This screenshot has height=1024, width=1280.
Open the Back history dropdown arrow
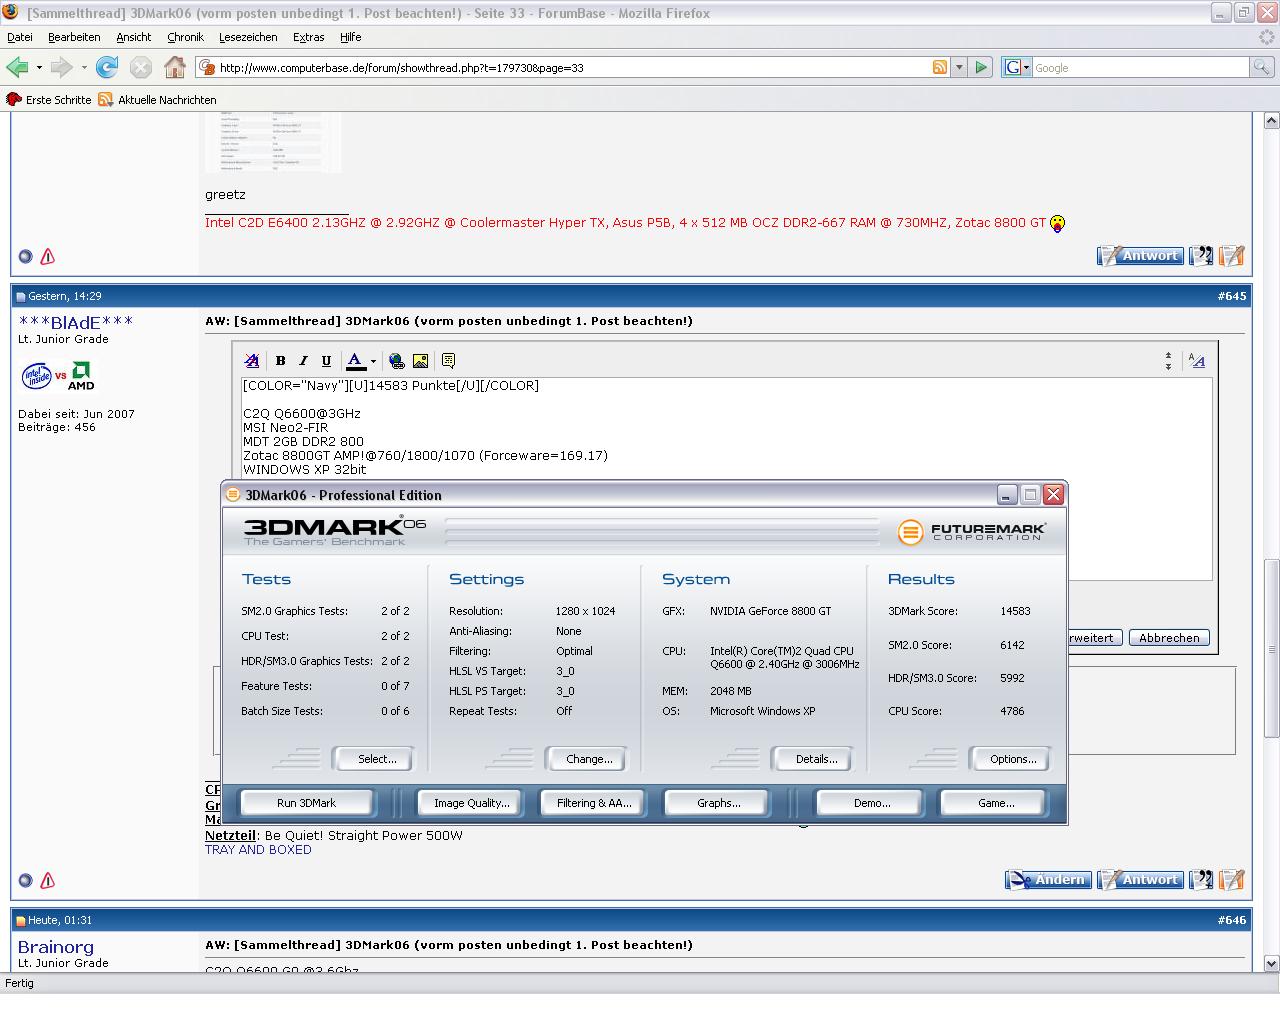click(x=39, y=67)
